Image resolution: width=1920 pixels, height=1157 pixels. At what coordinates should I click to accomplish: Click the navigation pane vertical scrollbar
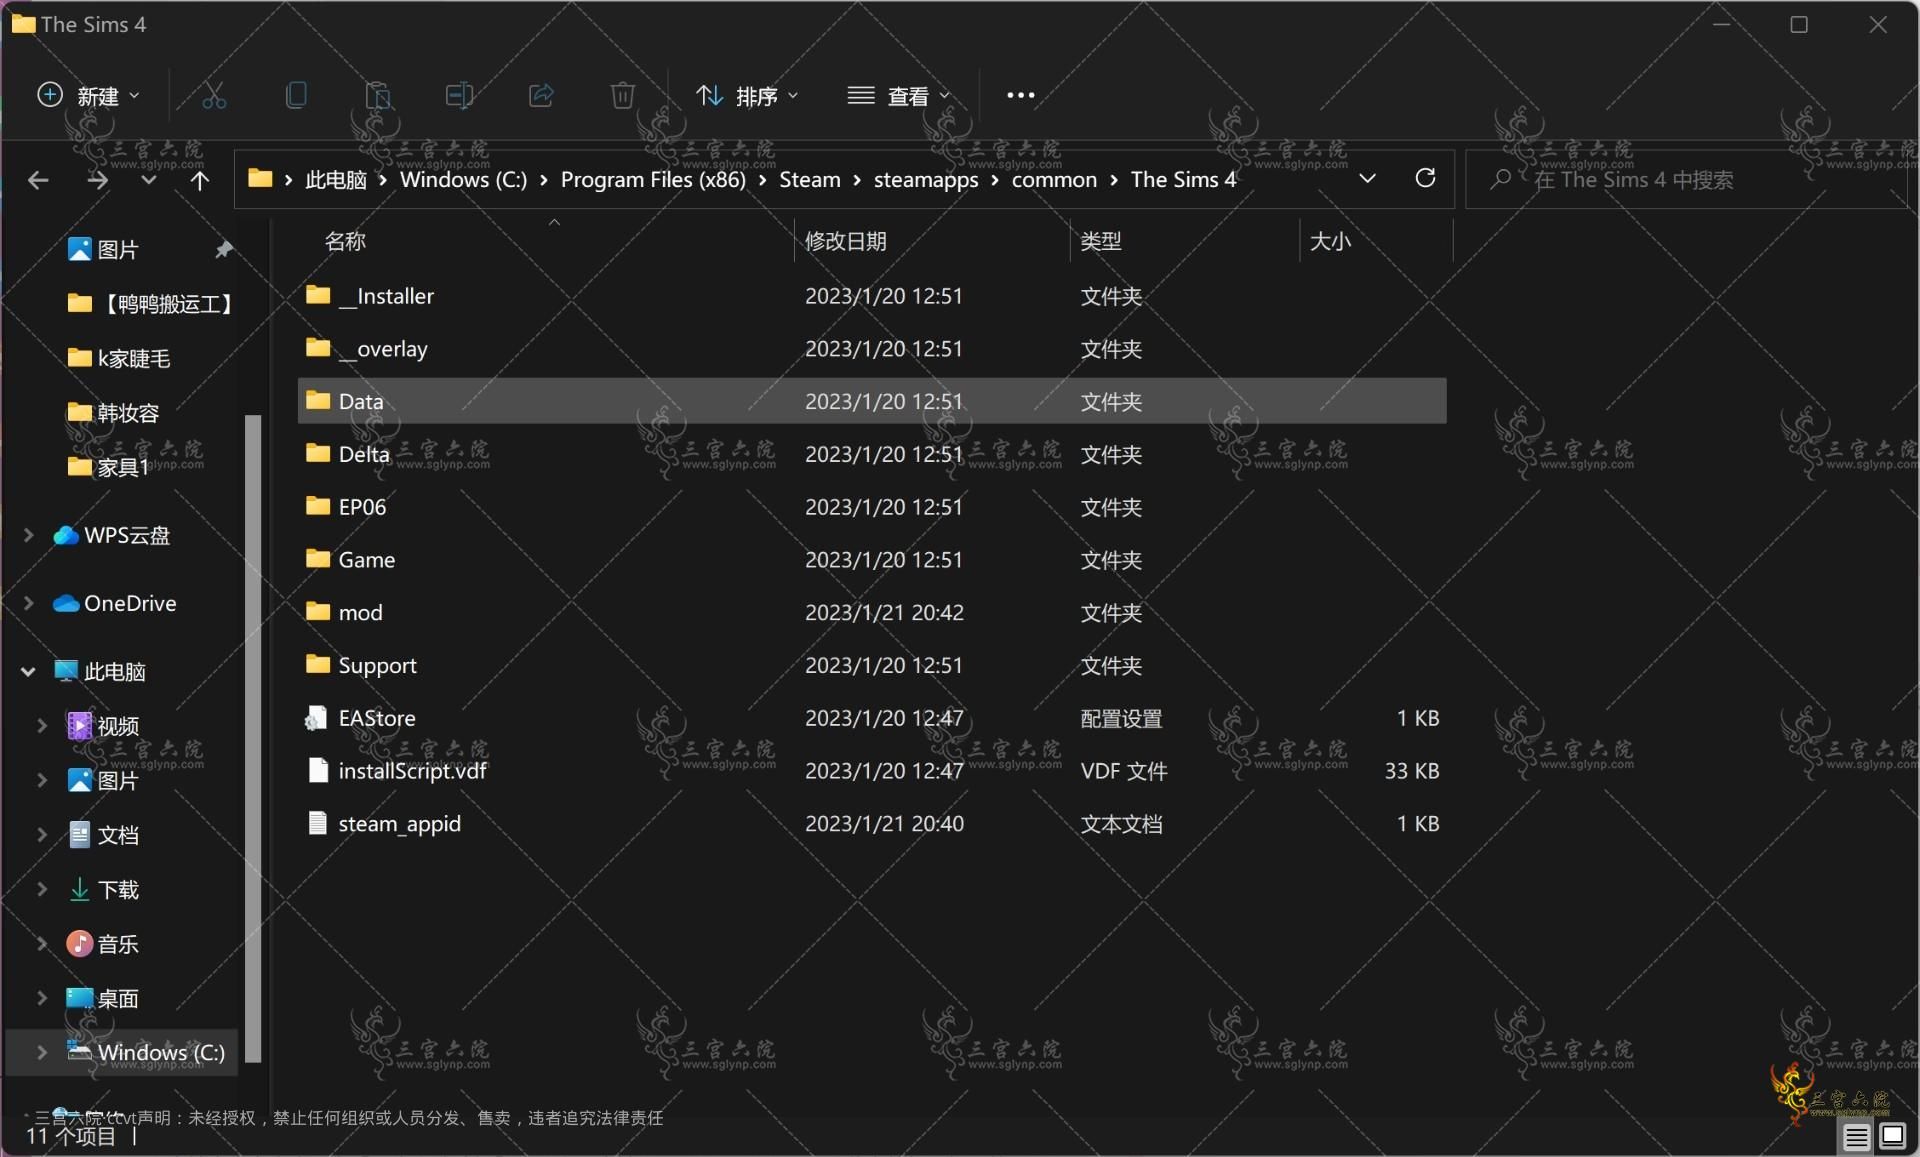coord(253,738)
